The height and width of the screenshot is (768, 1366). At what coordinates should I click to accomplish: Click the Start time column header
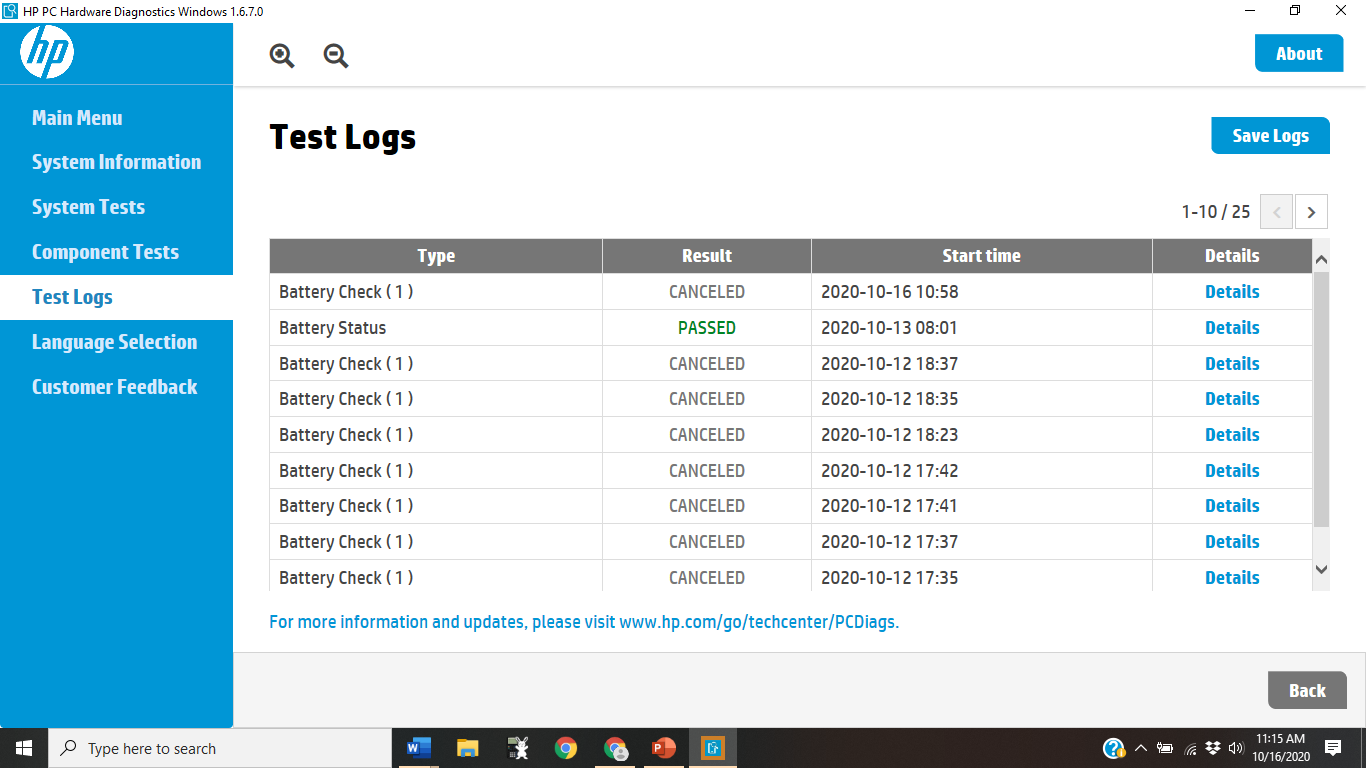coord(982,256)
